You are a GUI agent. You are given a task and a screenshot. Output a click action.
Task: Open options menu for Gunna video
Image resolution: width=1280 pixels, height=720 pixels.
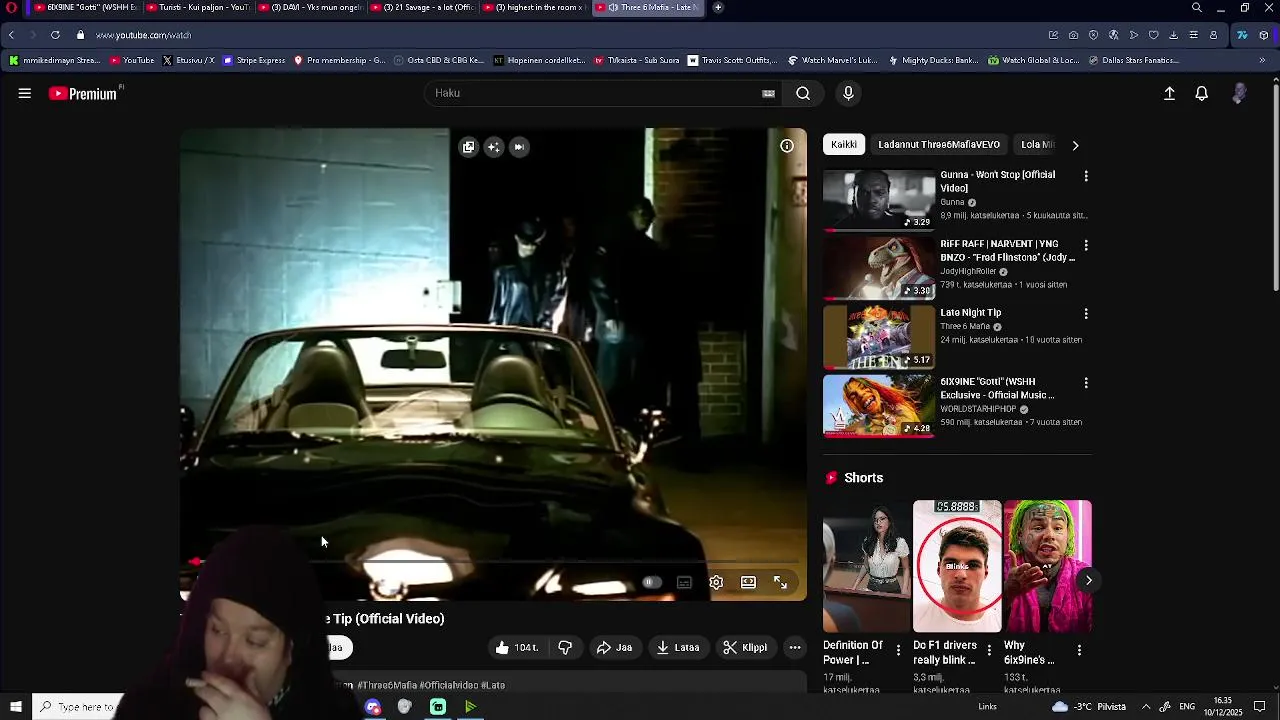point(1086,176)
